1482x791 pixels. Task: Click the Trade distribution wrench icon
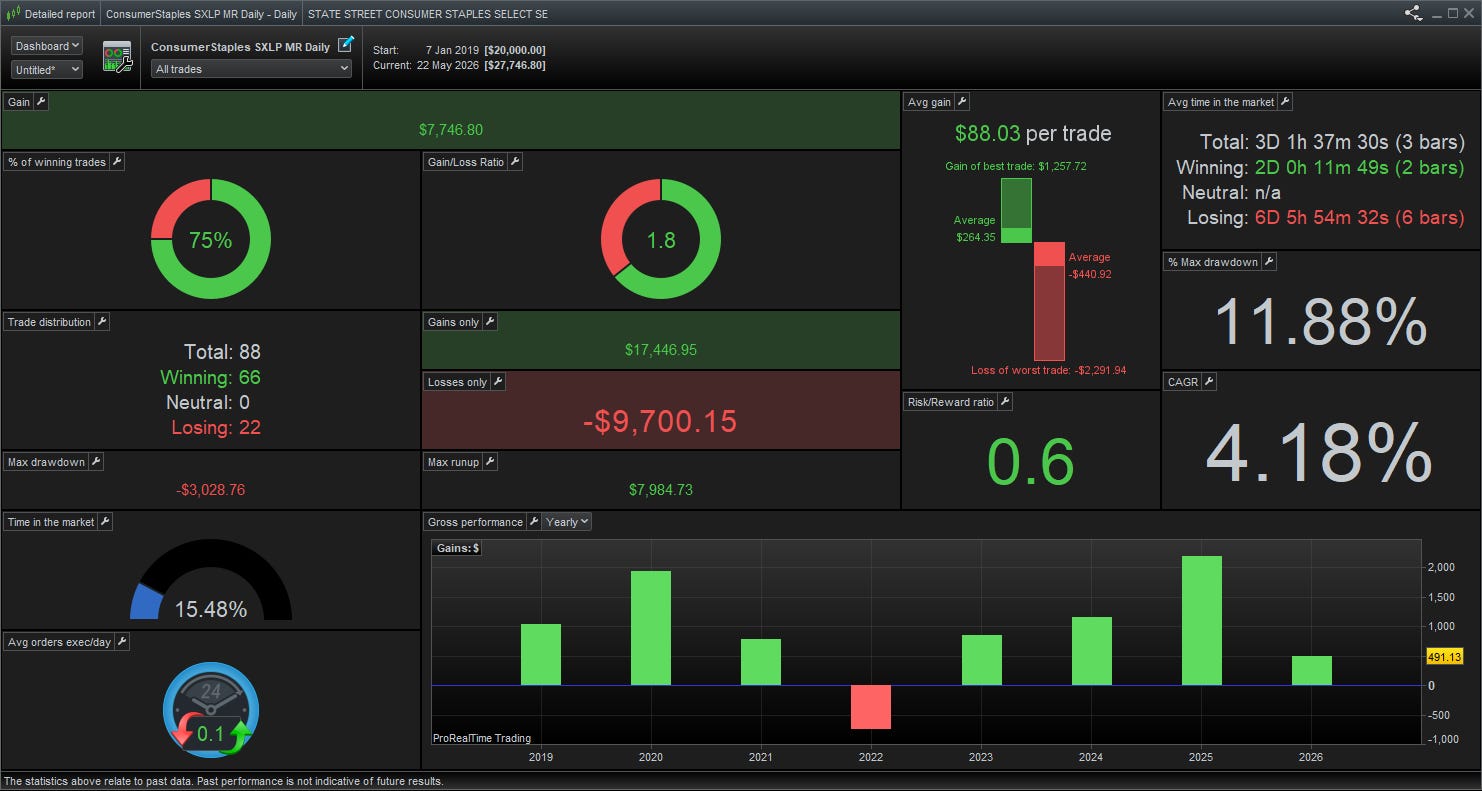(x=101, y=322)
